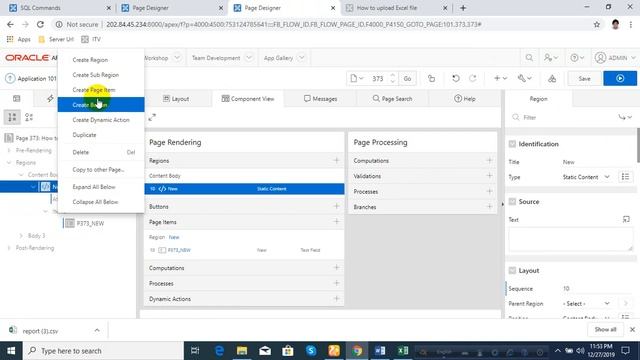Expand the Body 3 tree node
Viewport: 640px width, 360px height.
click(21, 236)
